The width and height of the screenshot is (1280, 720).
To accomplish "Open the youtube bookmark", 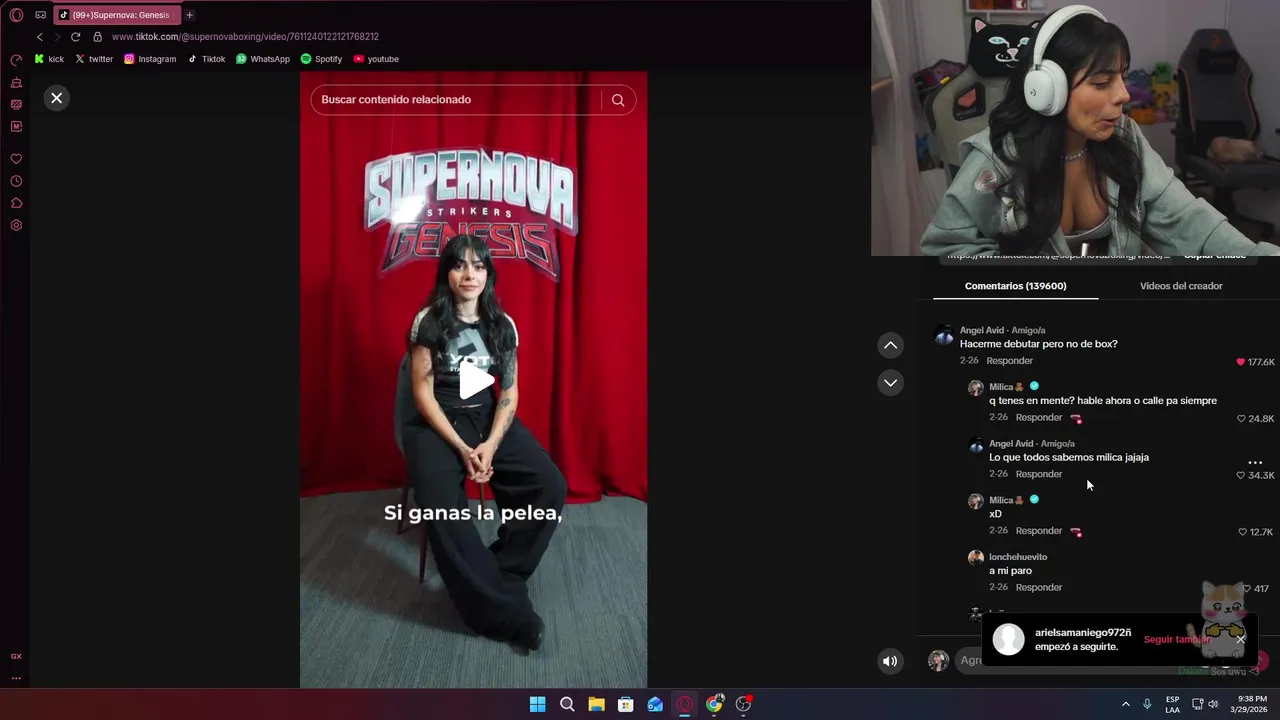I will [x=376, y=59].
